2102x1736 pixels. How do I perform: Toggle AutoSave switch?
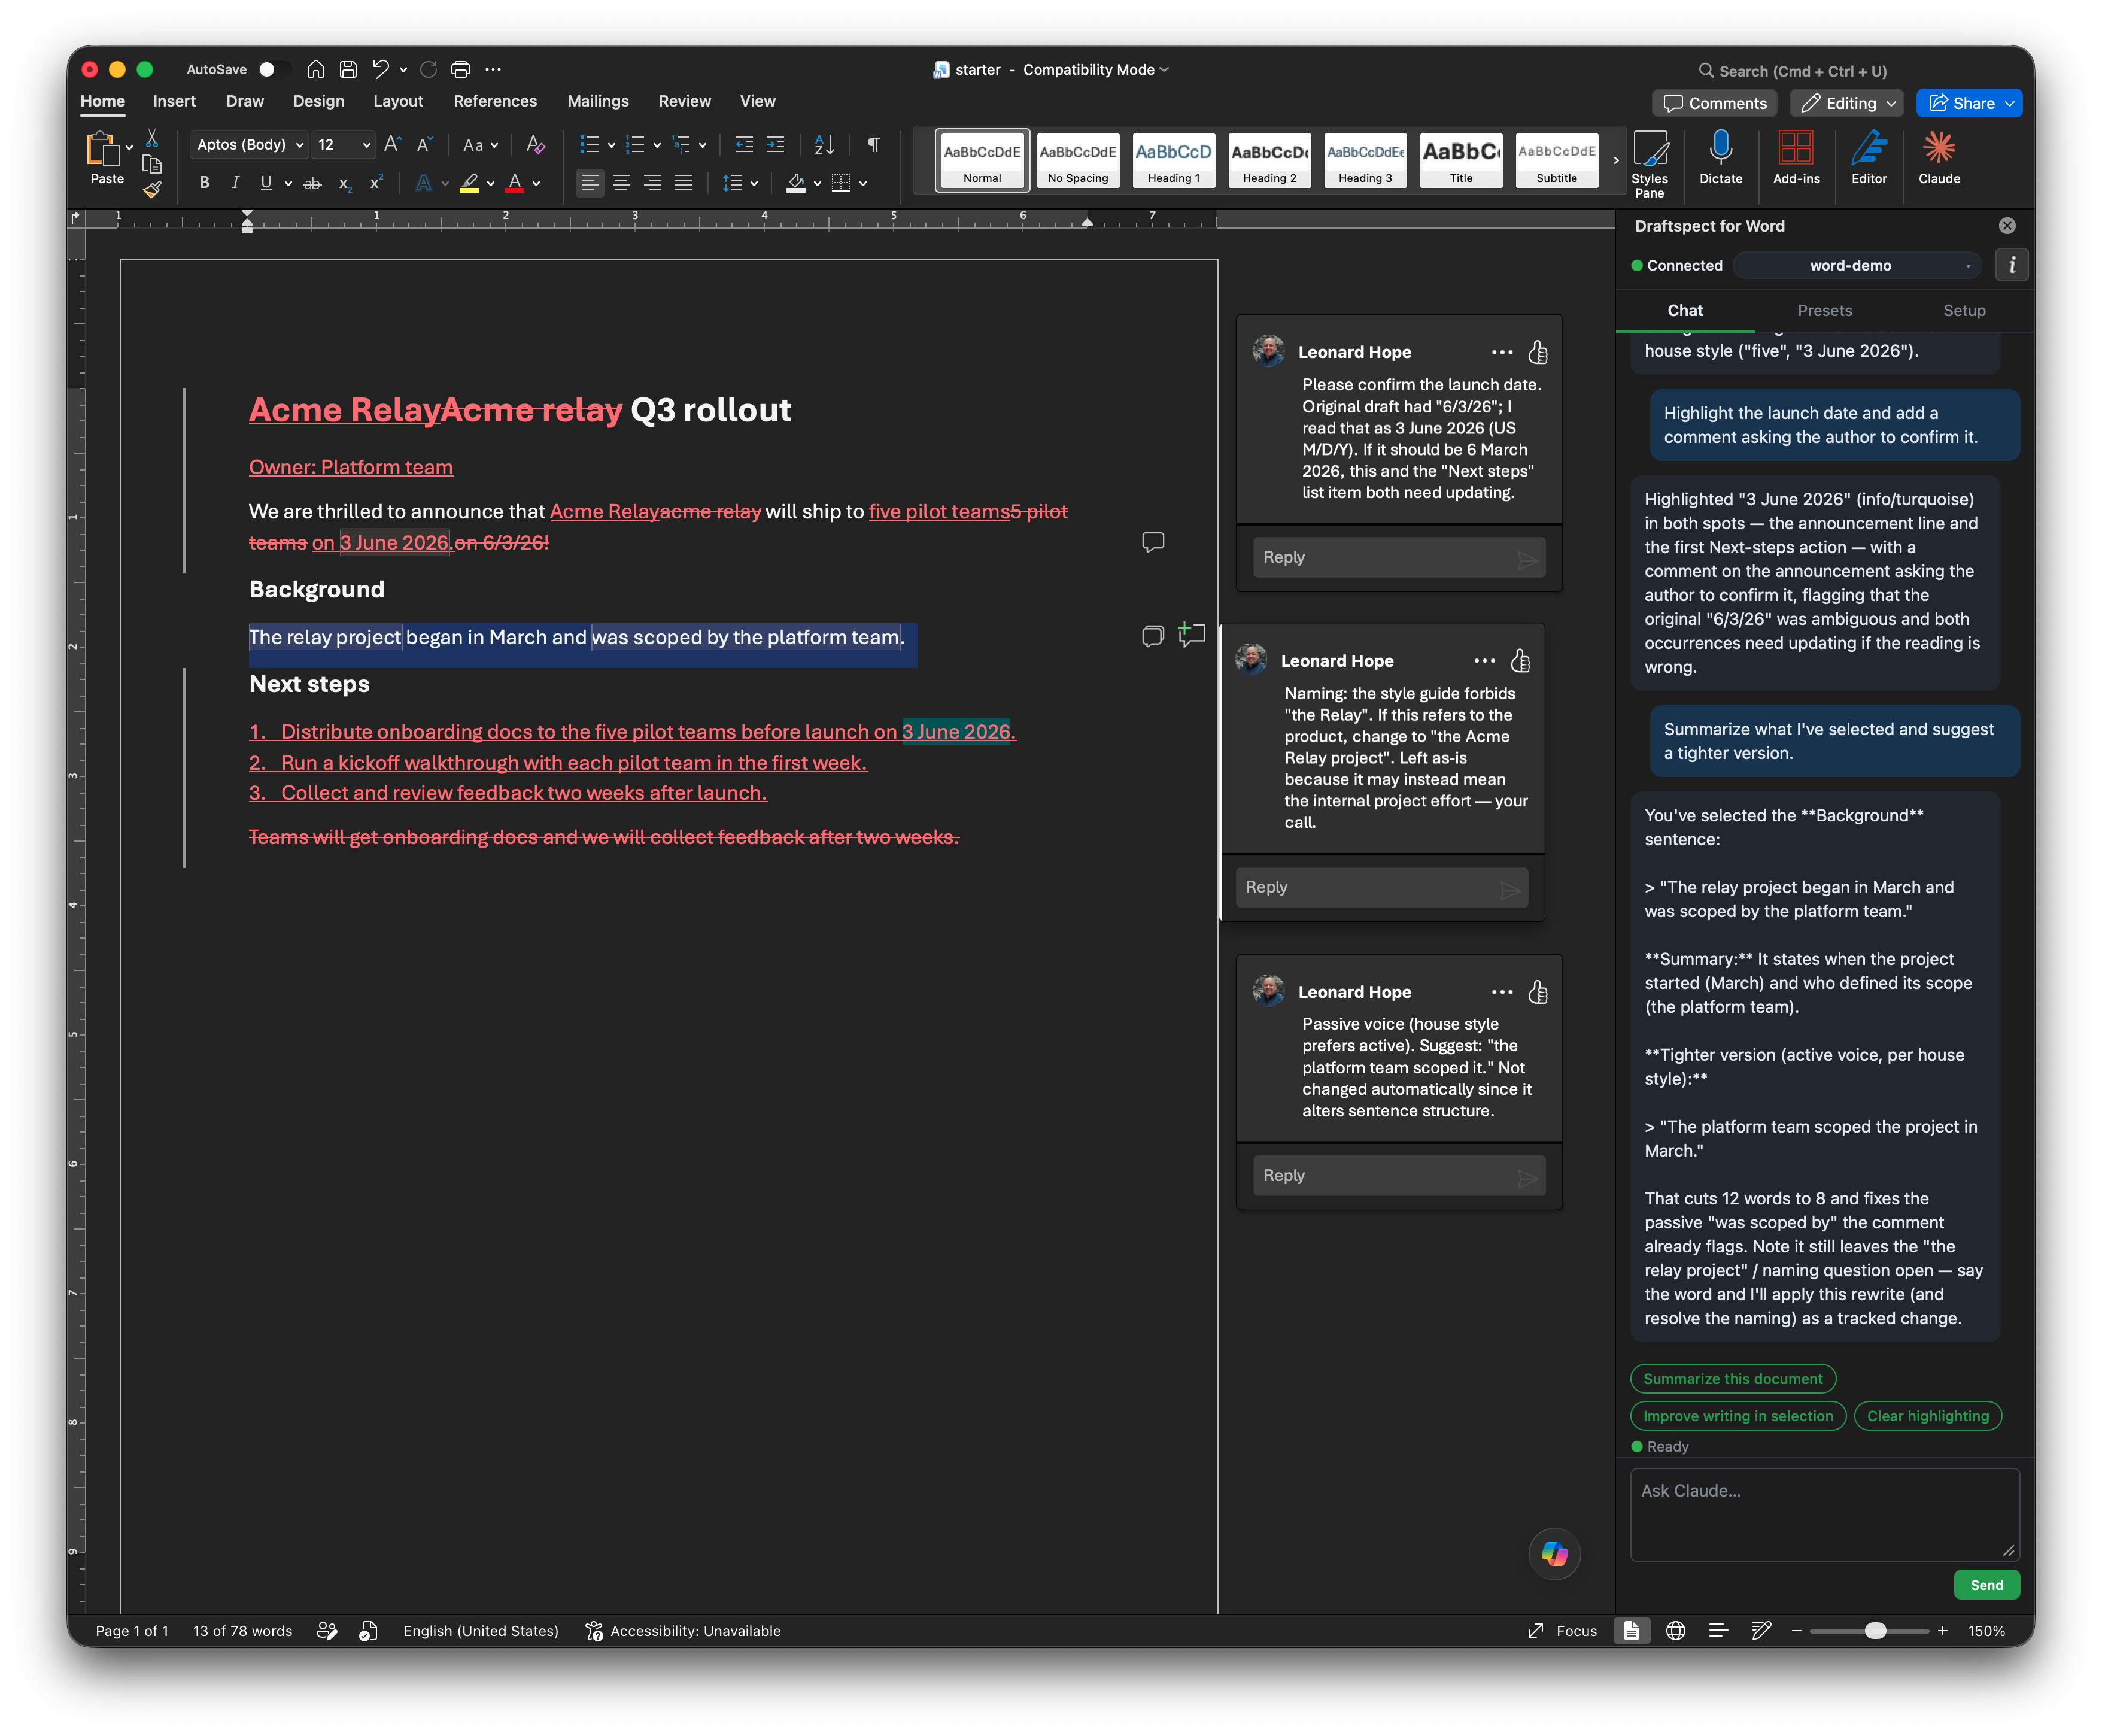[x=272, y=69]
